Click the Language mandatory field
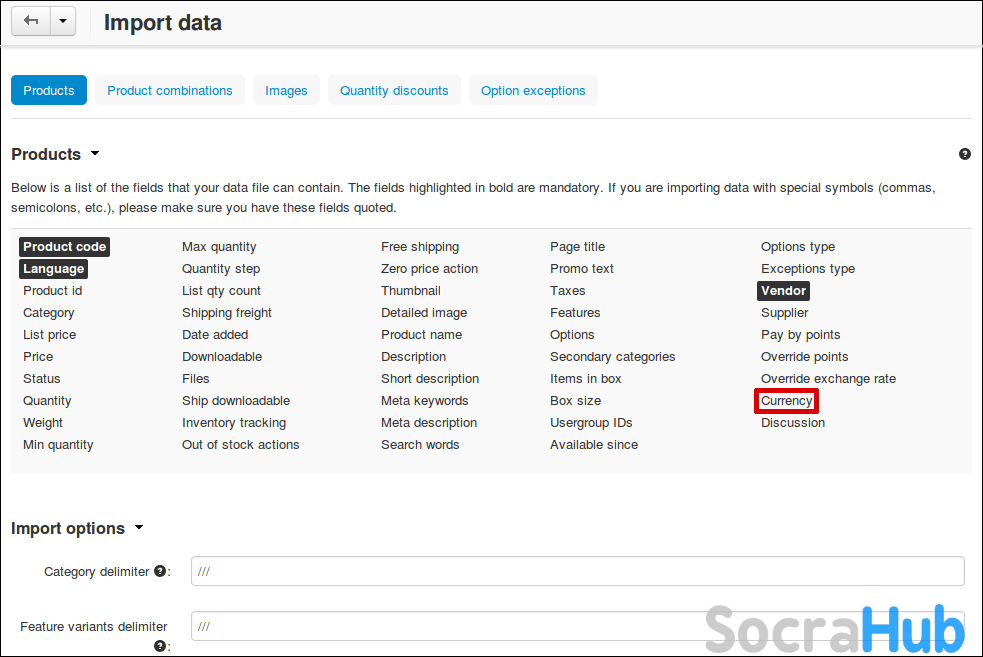 pyautogui.click(x=54, y=269)
